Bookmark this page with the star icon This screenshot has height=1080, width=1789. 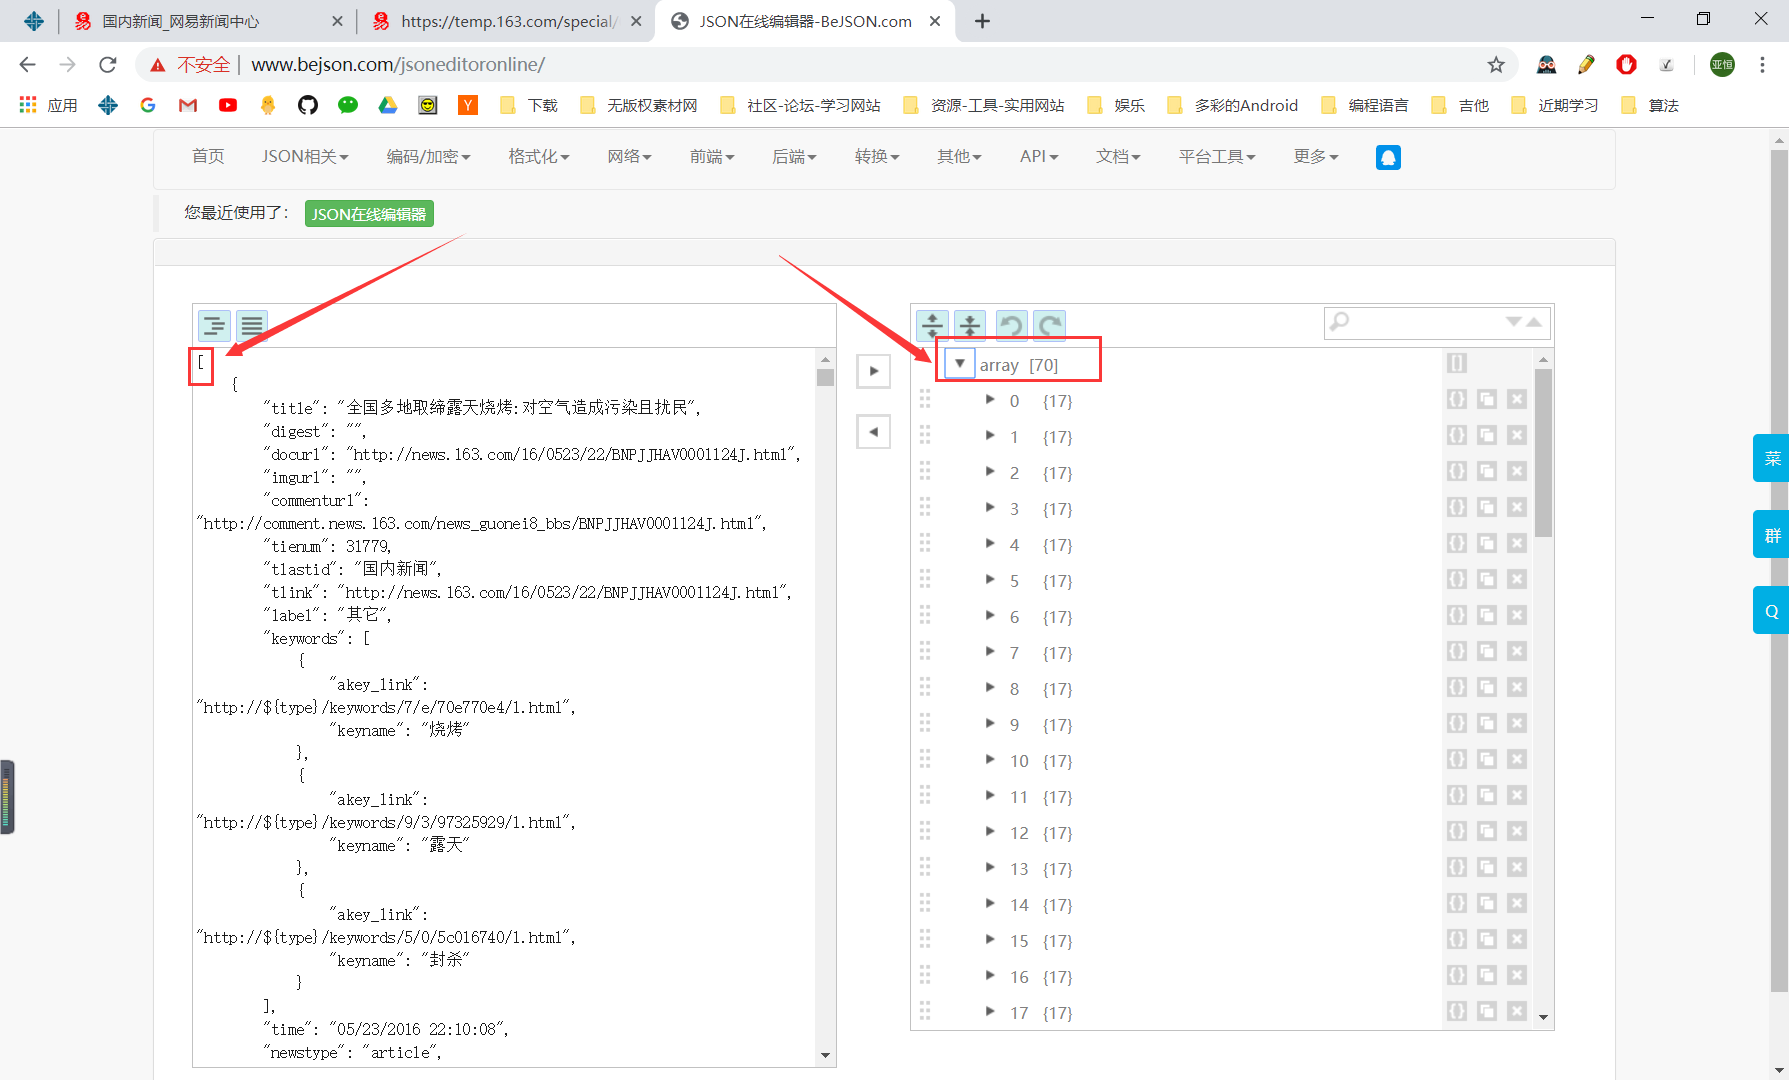click(1496, 65)
